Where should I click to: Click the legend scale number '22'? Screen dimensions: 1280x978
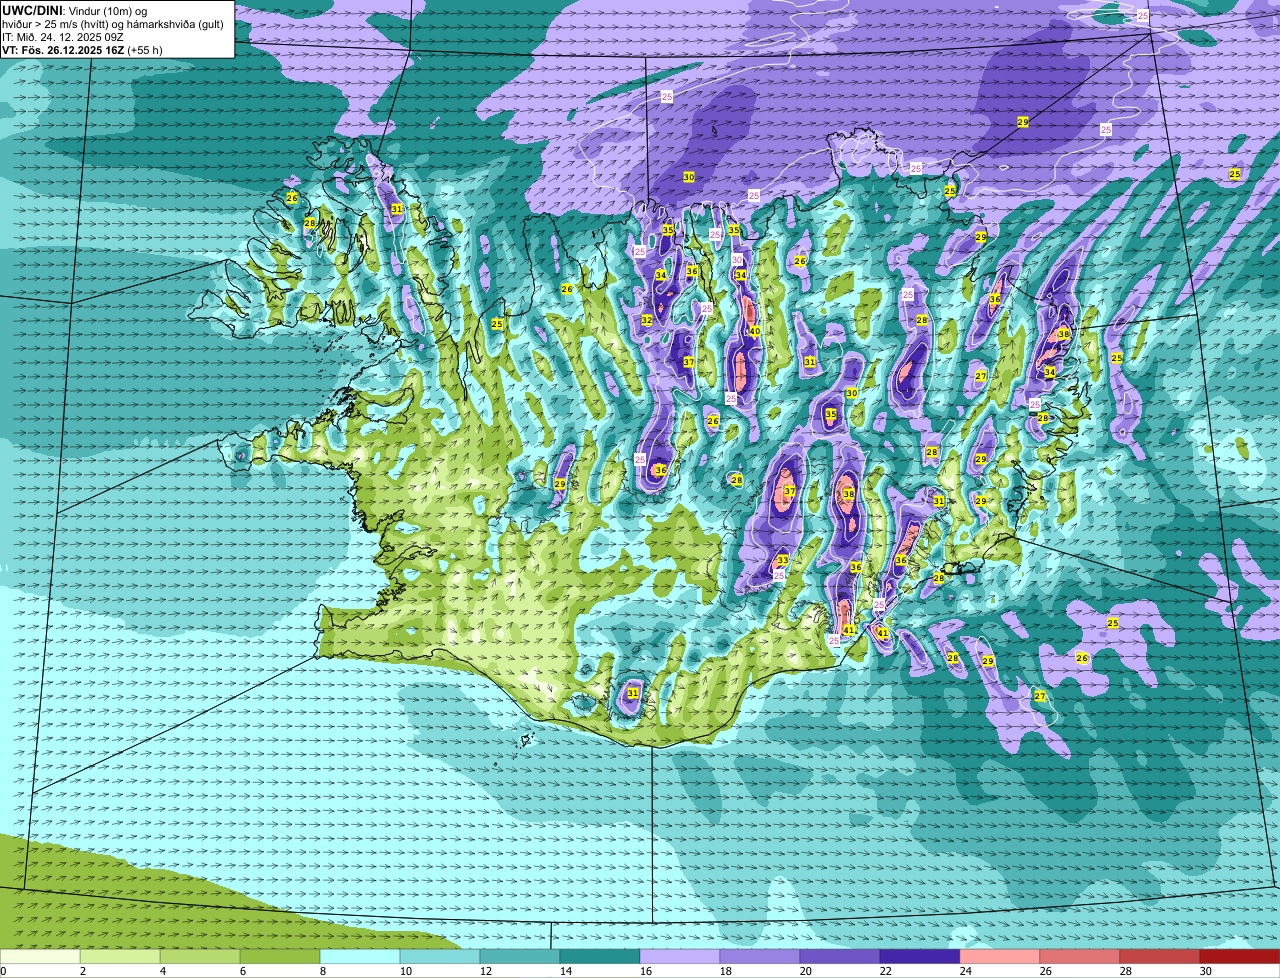tap(886, 971)
